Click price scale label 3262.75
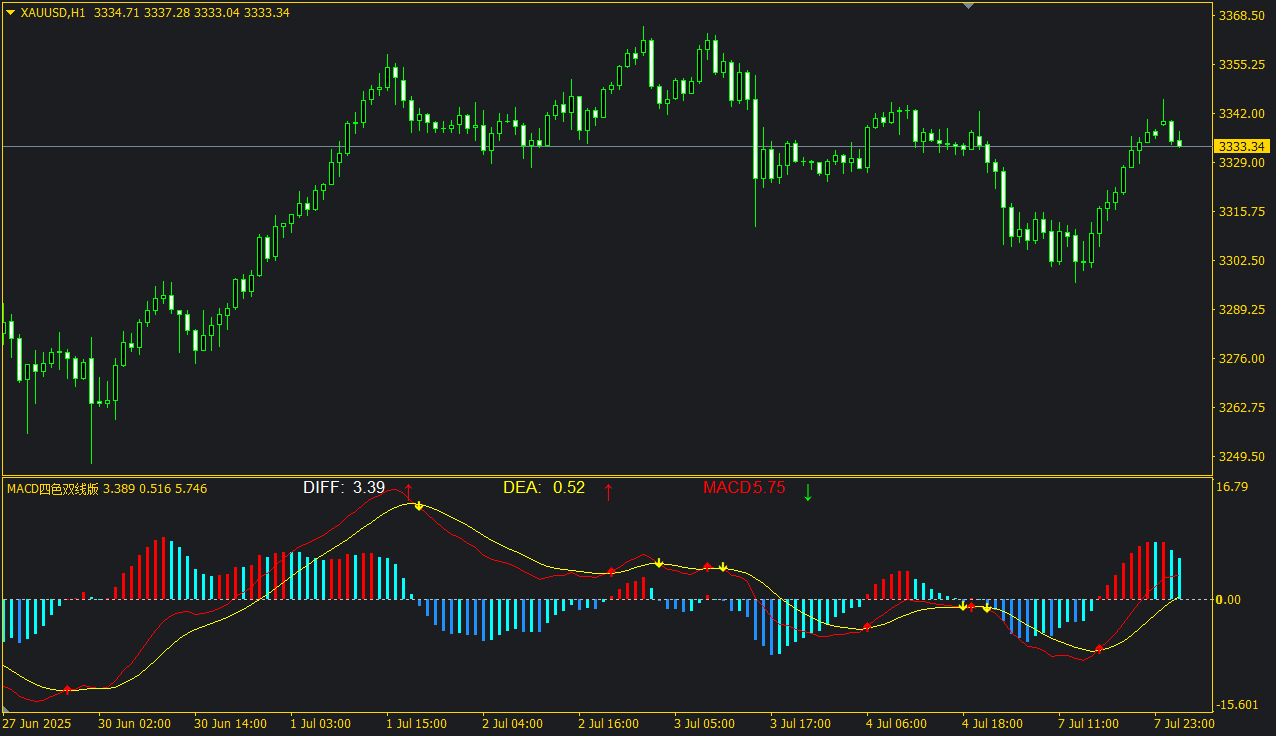The image size is (1276, 736). click(x=1241, y=408)
